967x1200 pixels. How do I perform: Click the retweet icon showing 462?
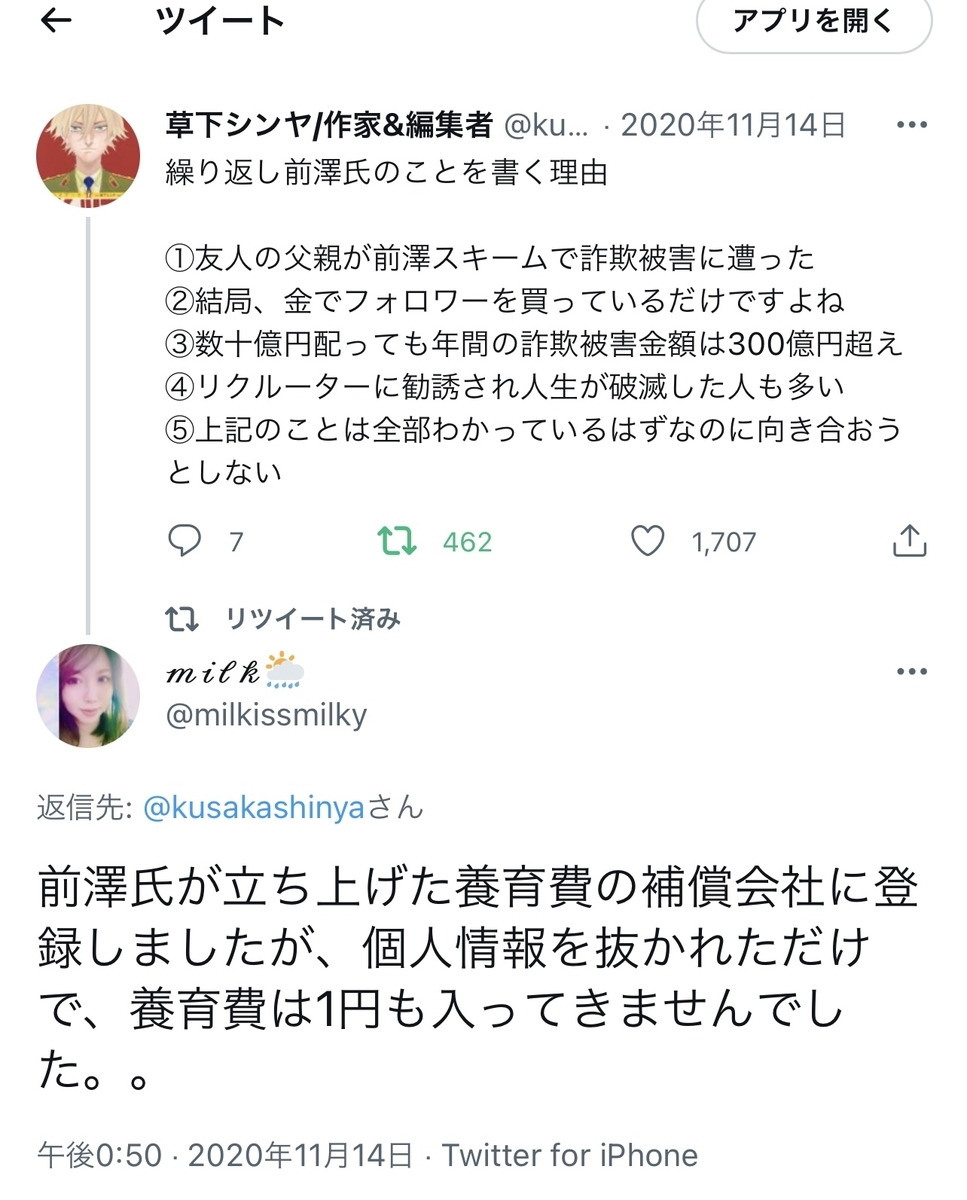coord(399,540)
